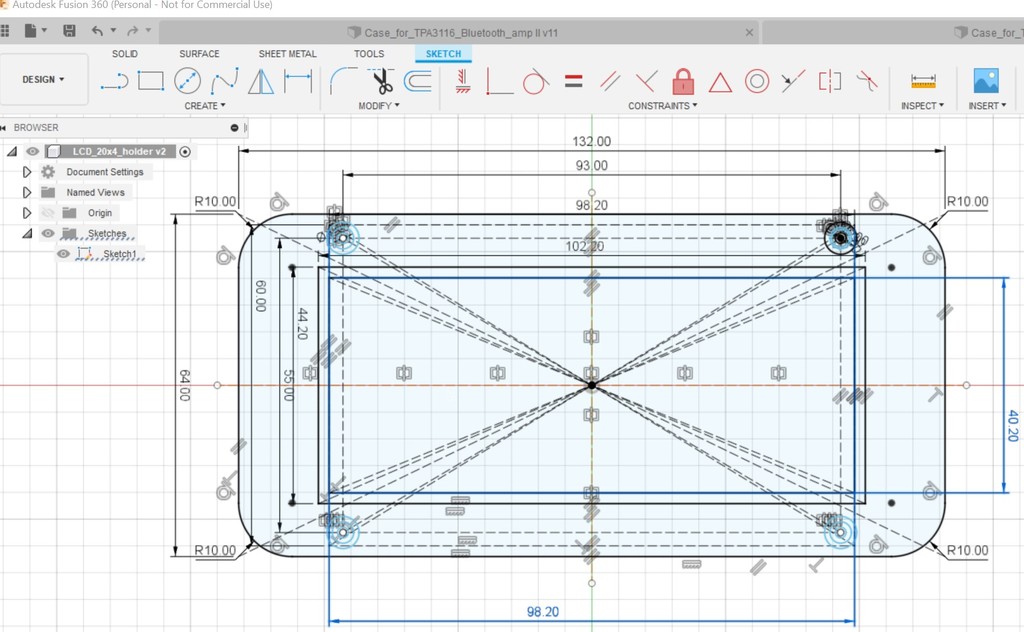The width and height of the screenshot is (1024, 632).
Task: Apply the Fix/Lock constraint
Action: tap(683, 81)
